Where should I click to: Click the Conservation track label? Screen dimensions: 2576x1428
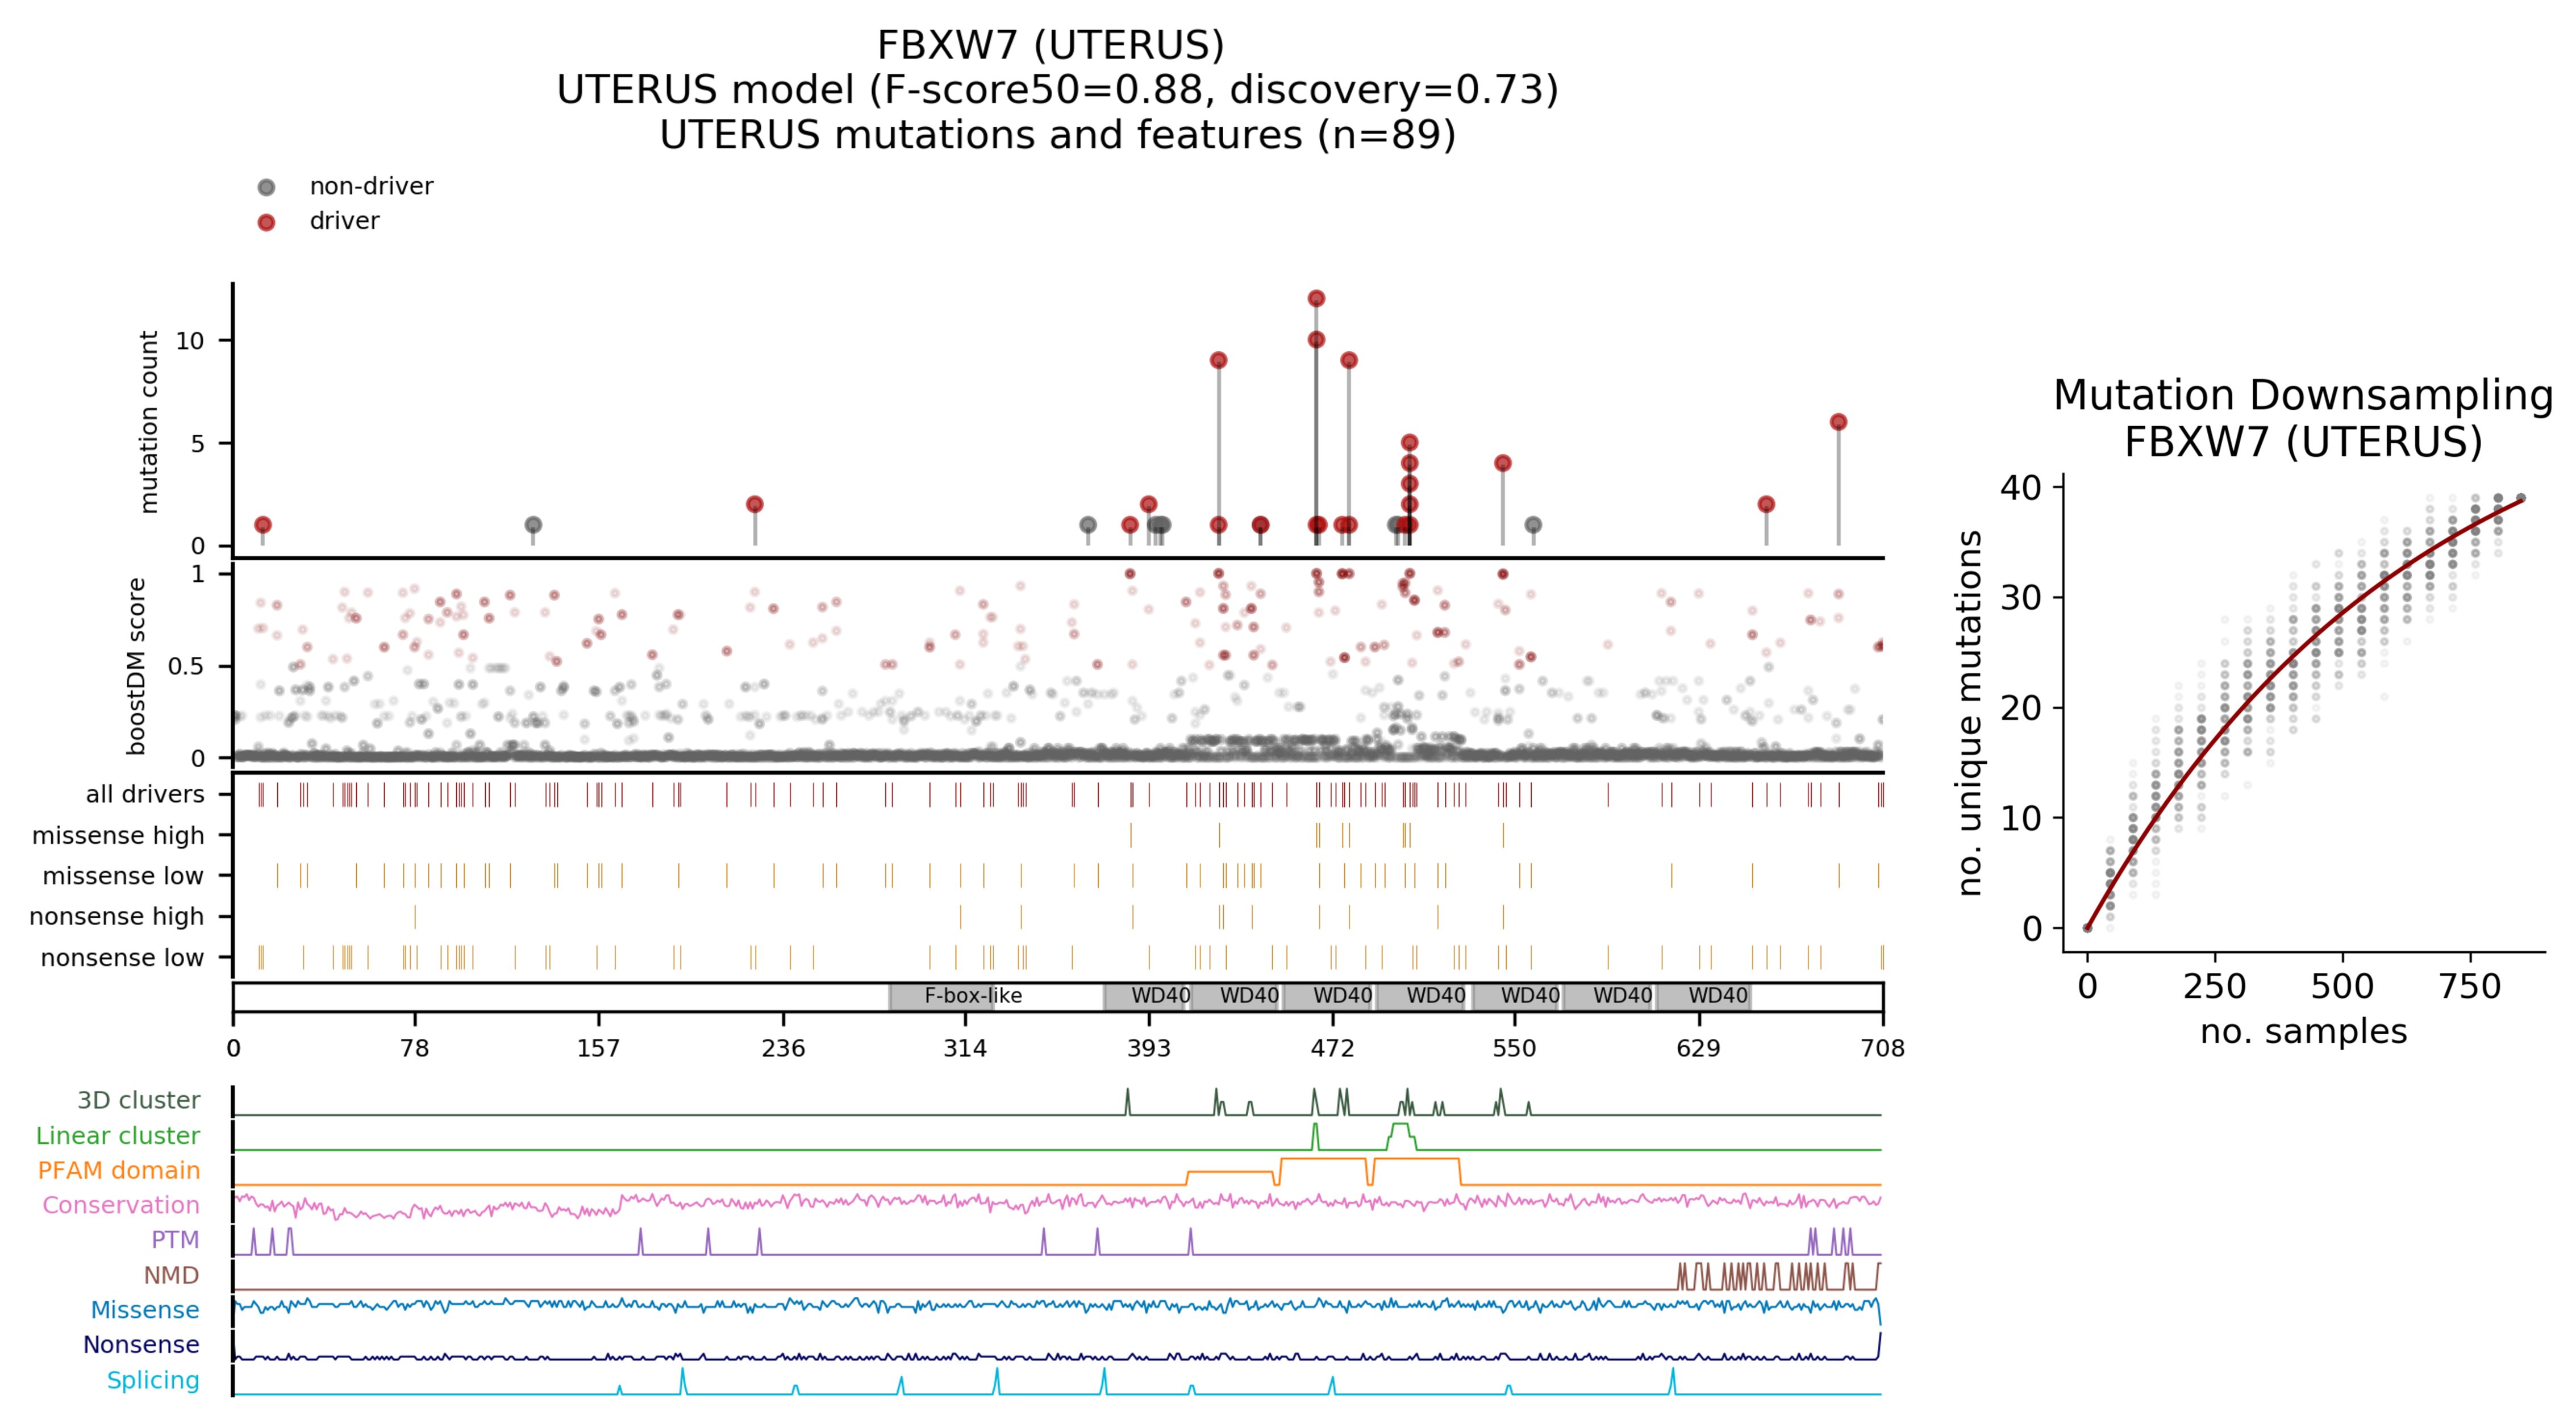(120, 1205)
